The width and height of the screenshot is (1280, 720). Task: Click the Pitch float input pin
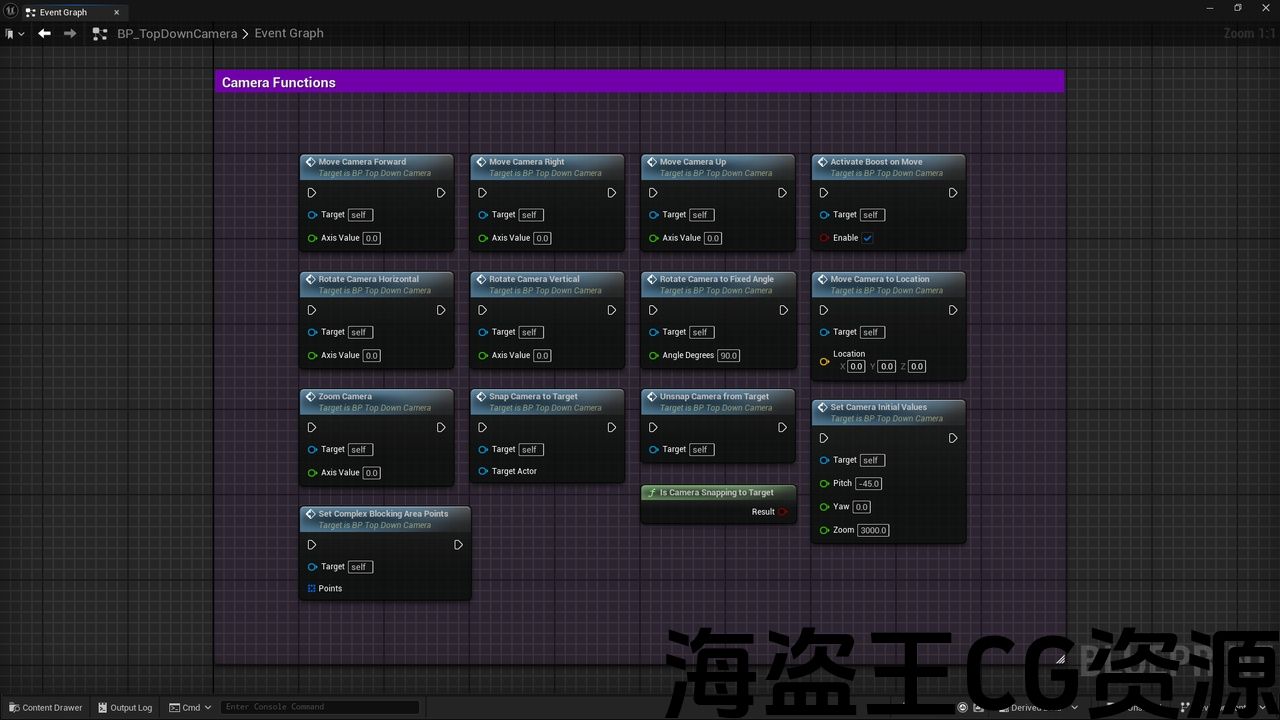click(824, 484)
